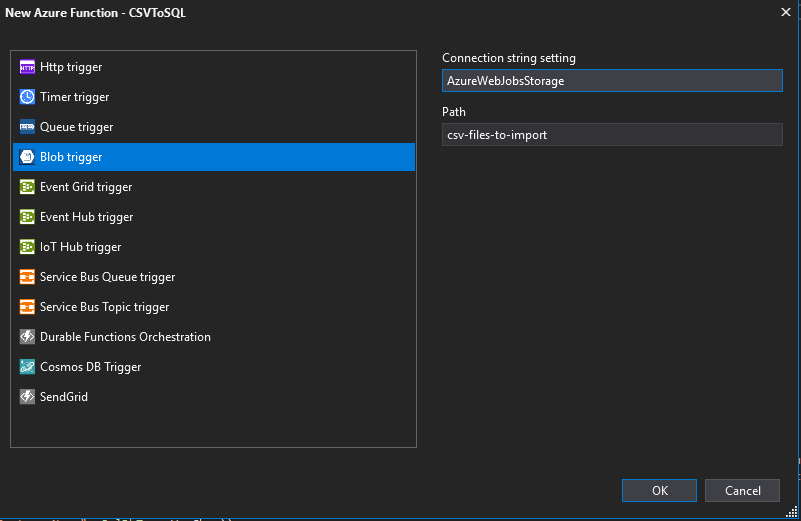Close the New Azure Function dialog

784,12
